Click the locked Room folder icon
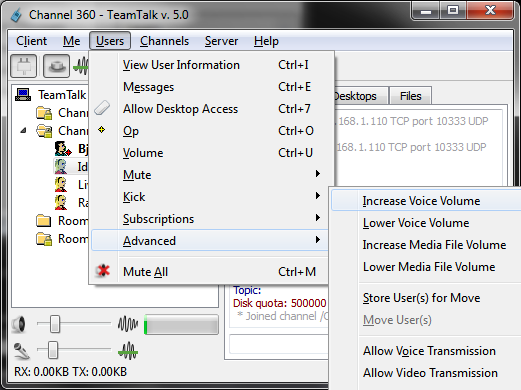 coord(44,239)
